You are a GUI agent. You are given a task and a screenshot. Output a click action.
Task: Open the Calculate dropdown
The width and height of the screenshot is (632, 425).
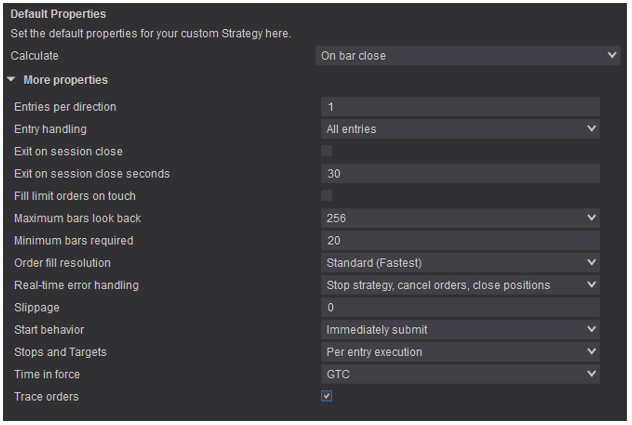[x=468, y=56]
